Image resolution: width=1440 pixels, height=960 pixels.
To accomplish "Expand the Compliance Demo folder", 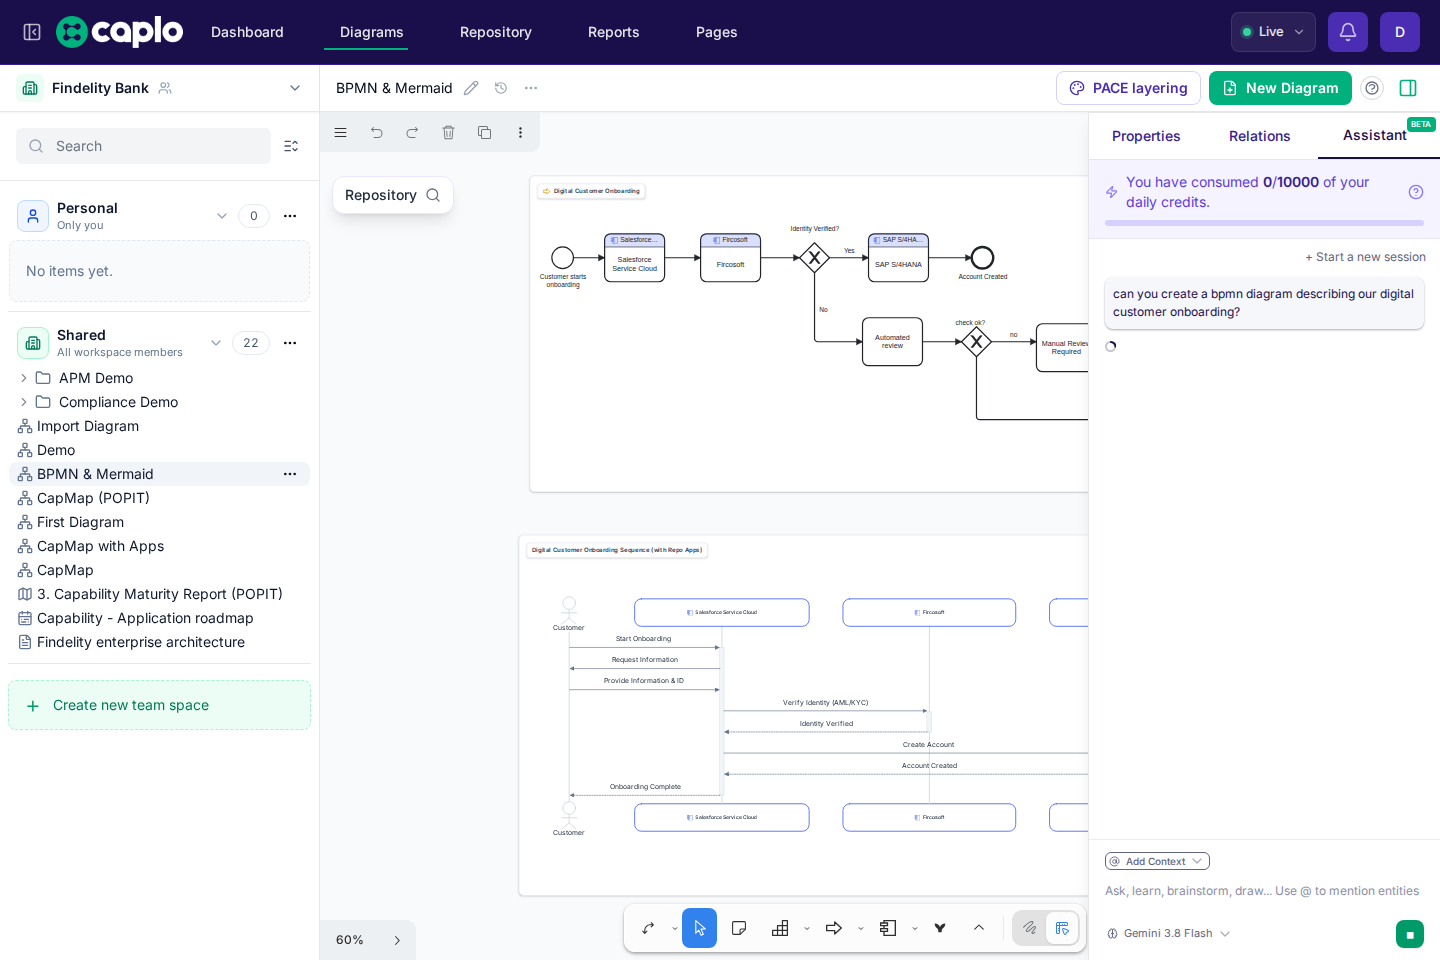I will (x=24, y=402).
